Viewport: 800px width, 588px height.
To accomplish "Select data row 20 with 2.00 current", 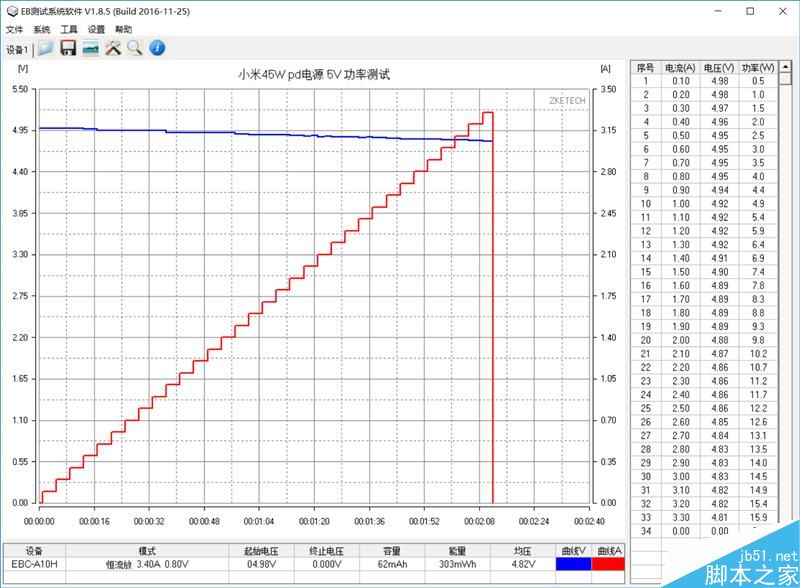I will pos(705,340).
